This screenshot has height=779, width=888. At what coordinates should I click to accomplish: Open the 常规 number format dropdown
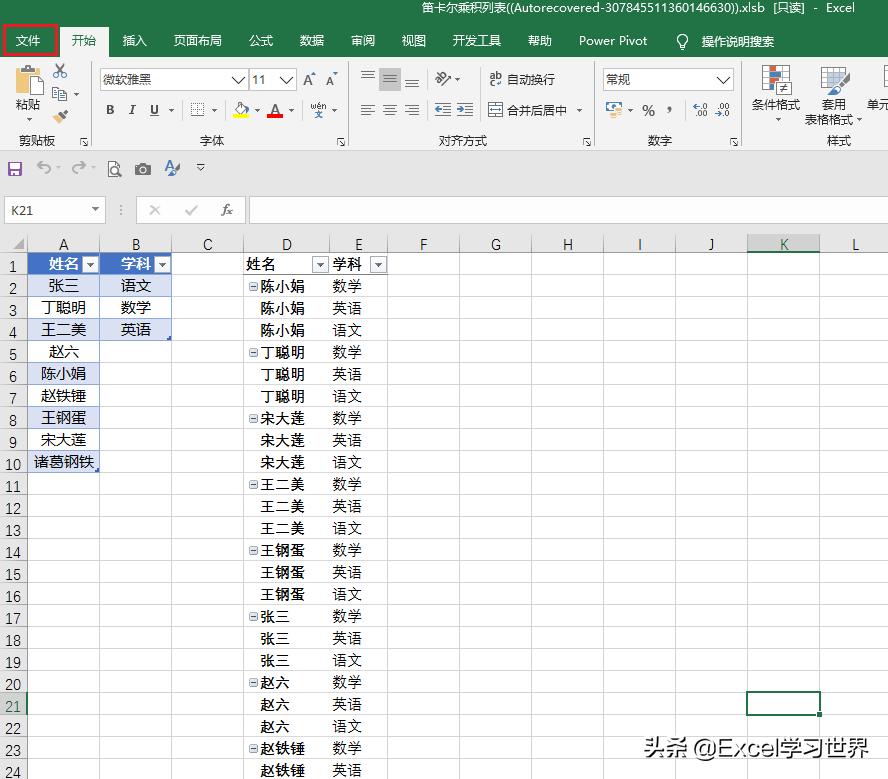point(665,79)
